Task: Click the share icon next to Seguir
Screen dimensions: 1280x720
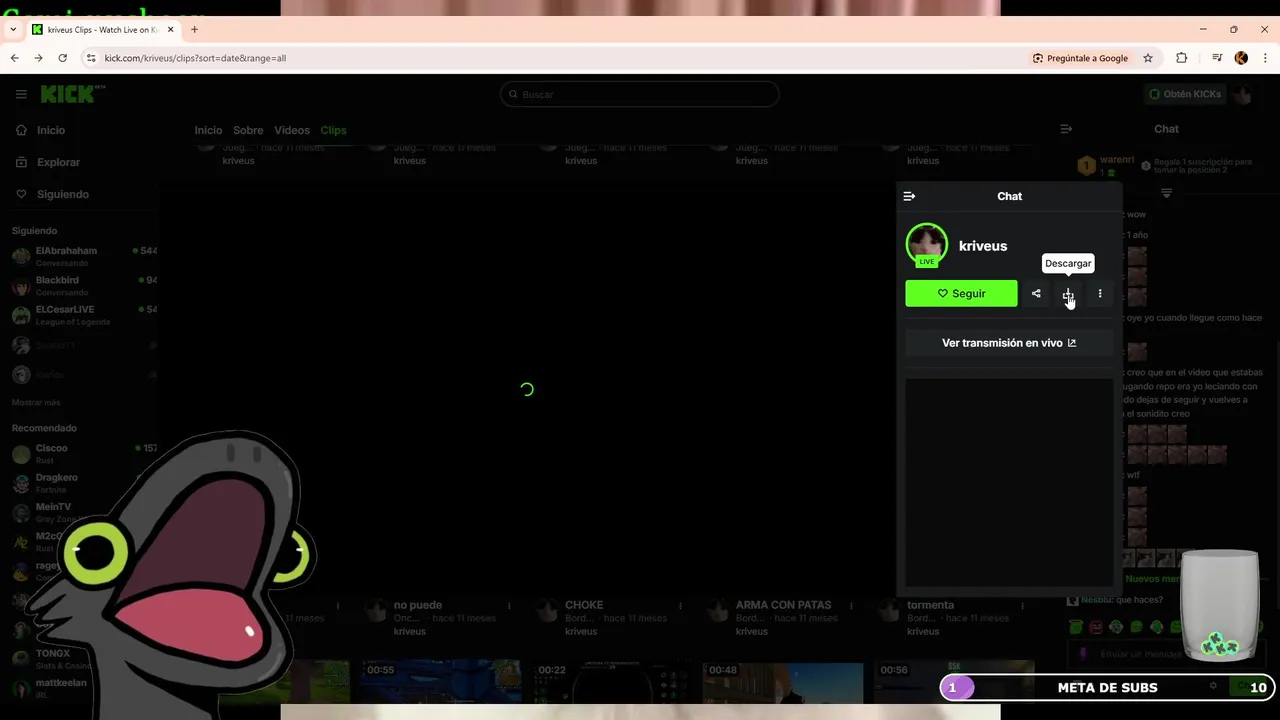Action: [x=1036, y=294]
